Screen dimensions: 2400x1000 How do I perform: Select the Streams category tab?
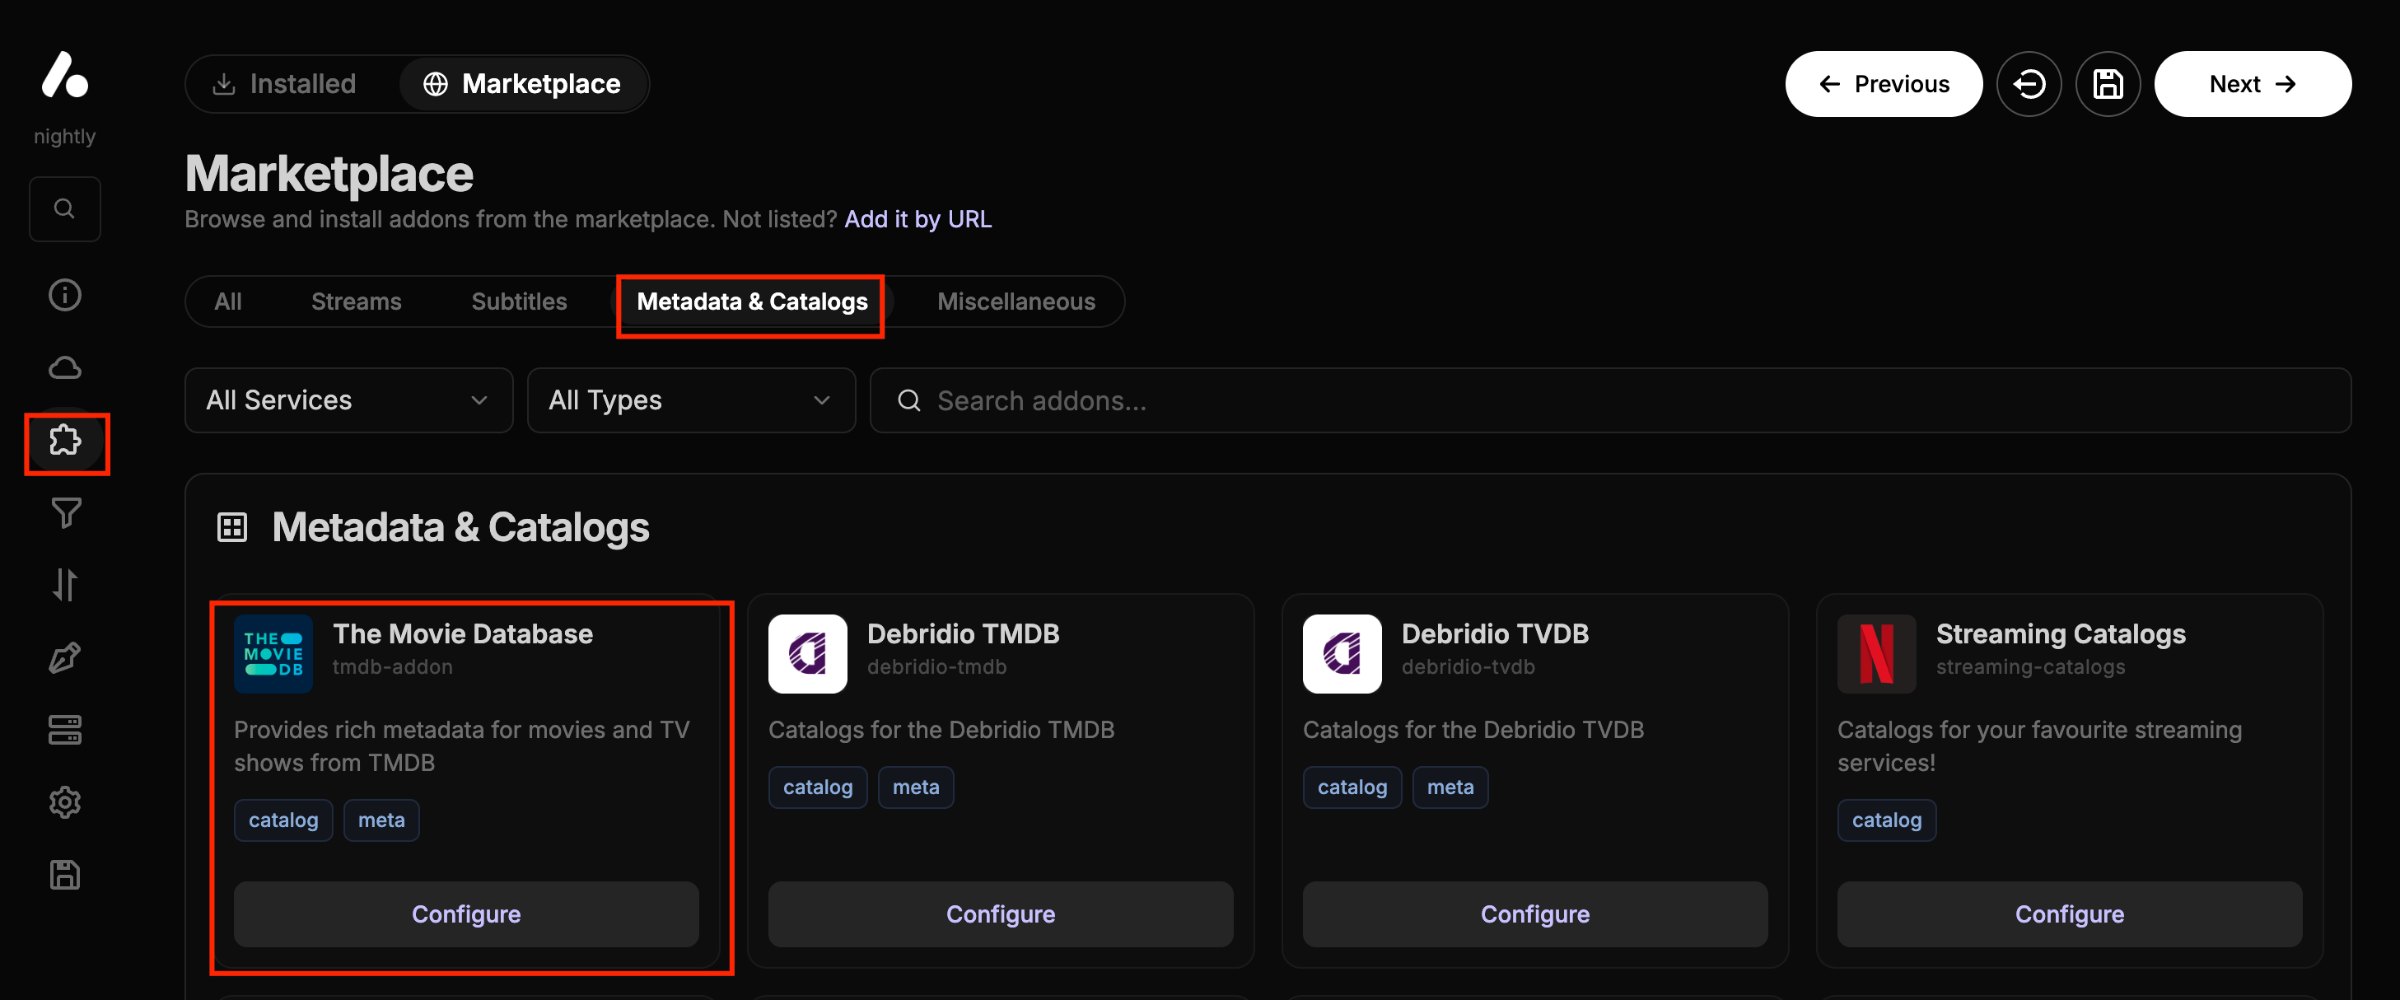[356, 302]
